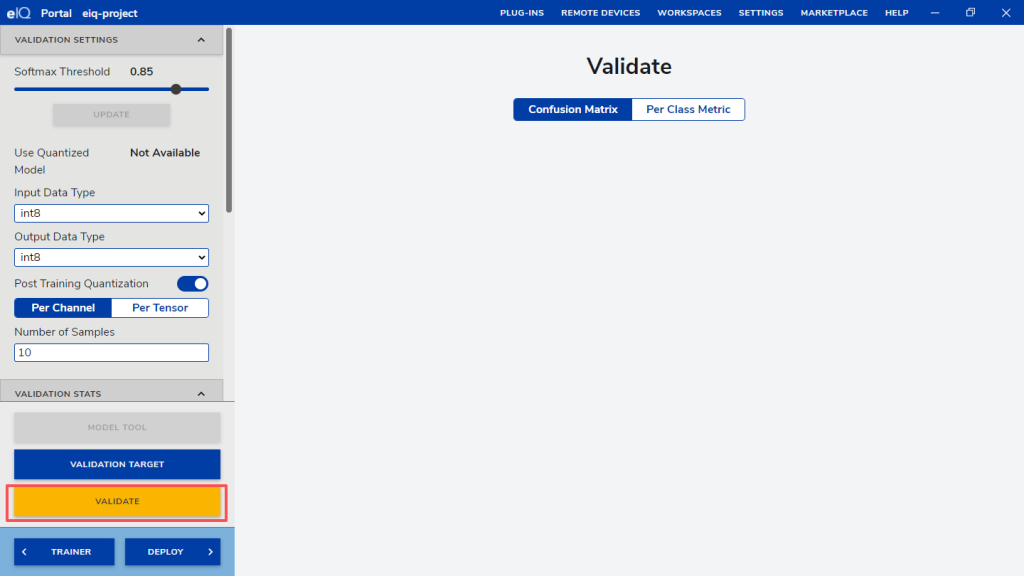Go back to Trainer step

pos(64,552)
